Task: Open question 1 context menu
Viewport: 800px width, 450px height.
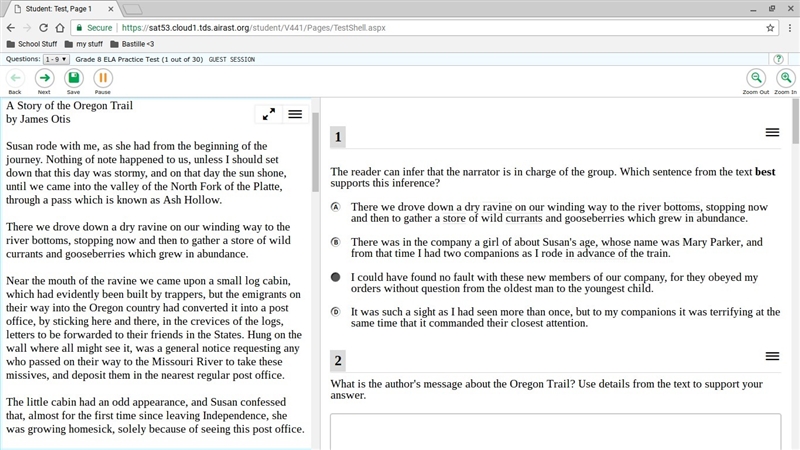Action: 772,133
